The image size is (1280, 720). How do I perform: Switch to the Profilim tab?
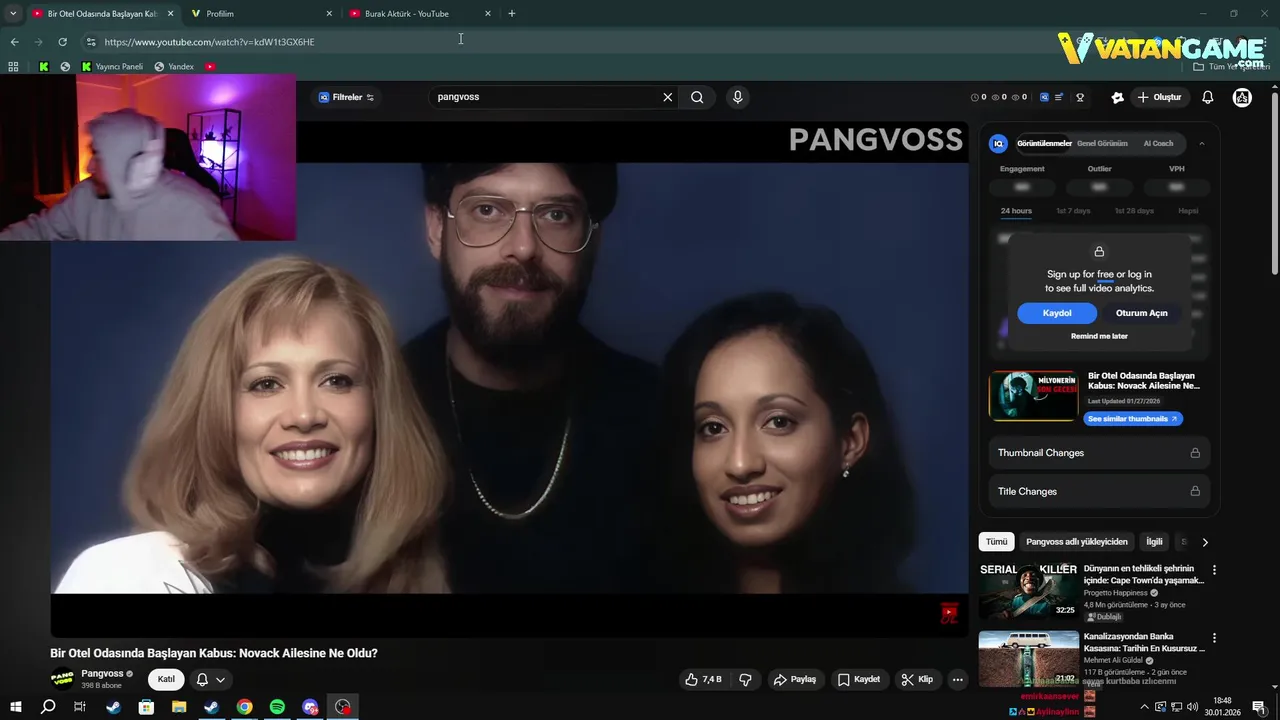coord(262,14)
